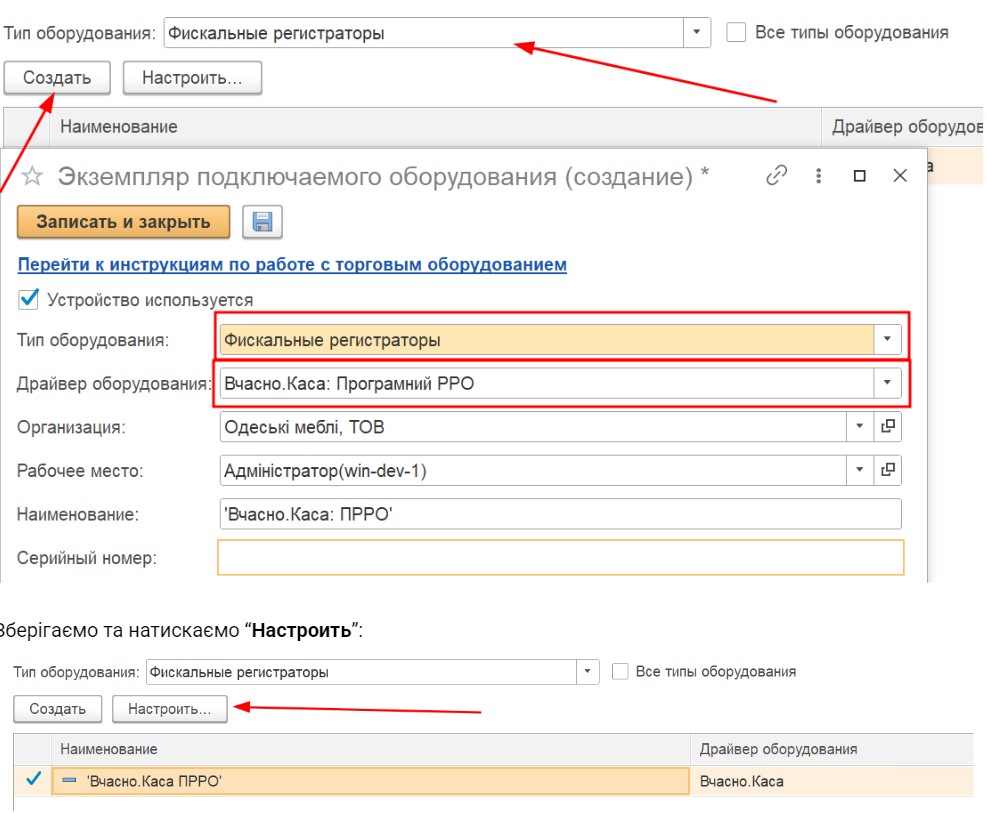Close the equipment instance creation dialog
Viewport: 987px width, 814px height.
click(x=899, y=176)
